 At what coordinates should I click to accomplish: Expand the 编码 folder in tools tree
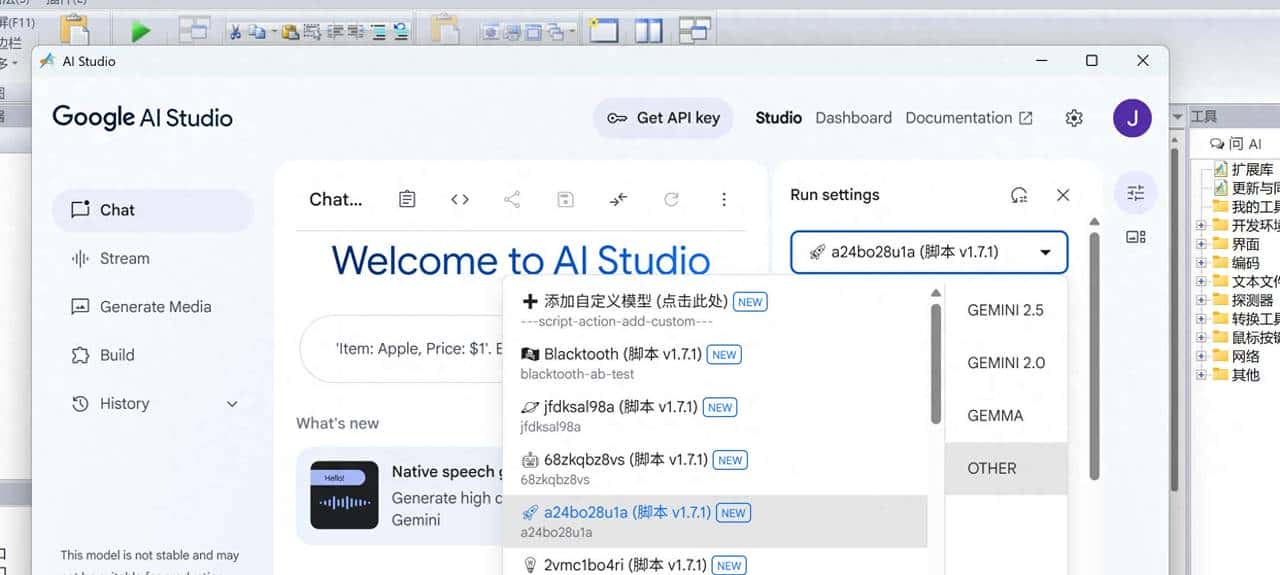[x=1201, y=263]
